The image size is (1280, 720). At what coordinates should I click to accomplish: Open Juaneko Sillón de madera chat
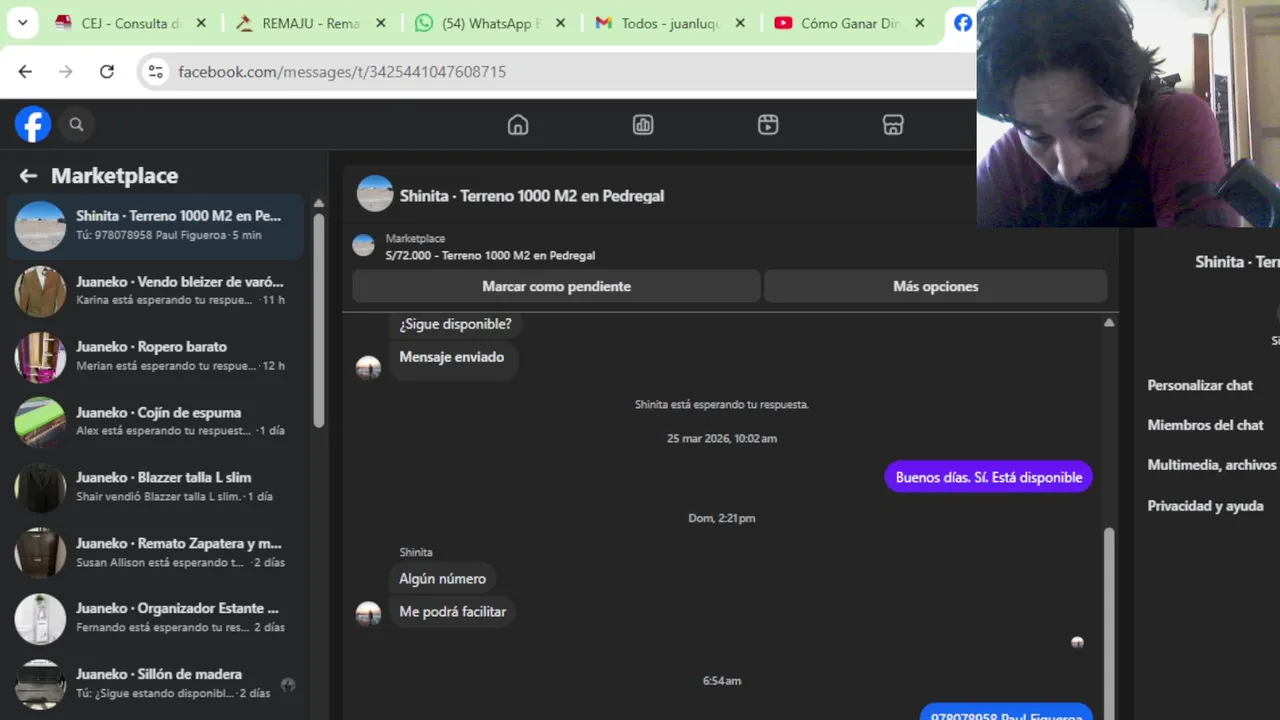(155, 684)
